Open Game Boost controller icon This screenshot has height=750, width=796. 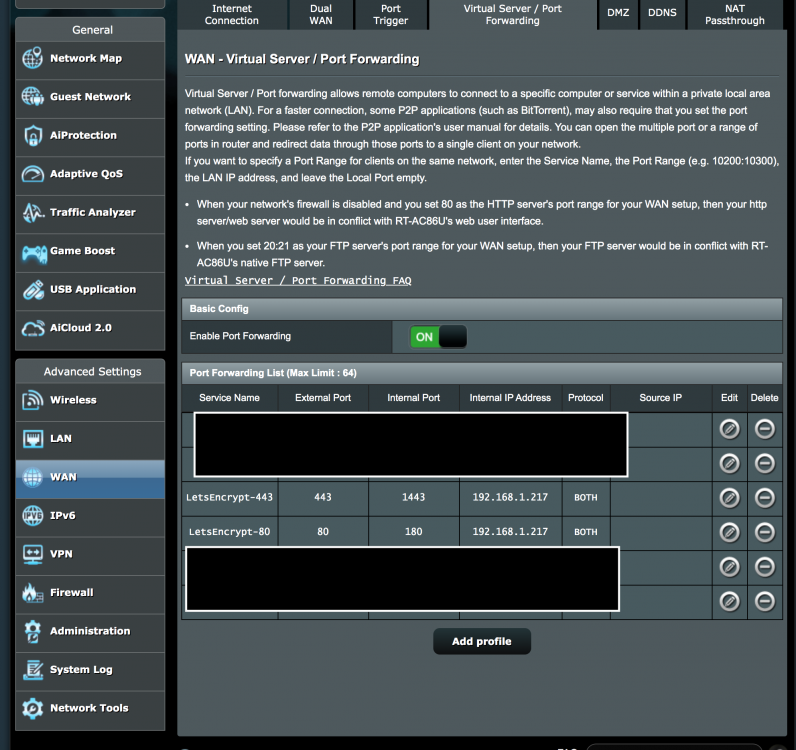[x=34, y=252]
